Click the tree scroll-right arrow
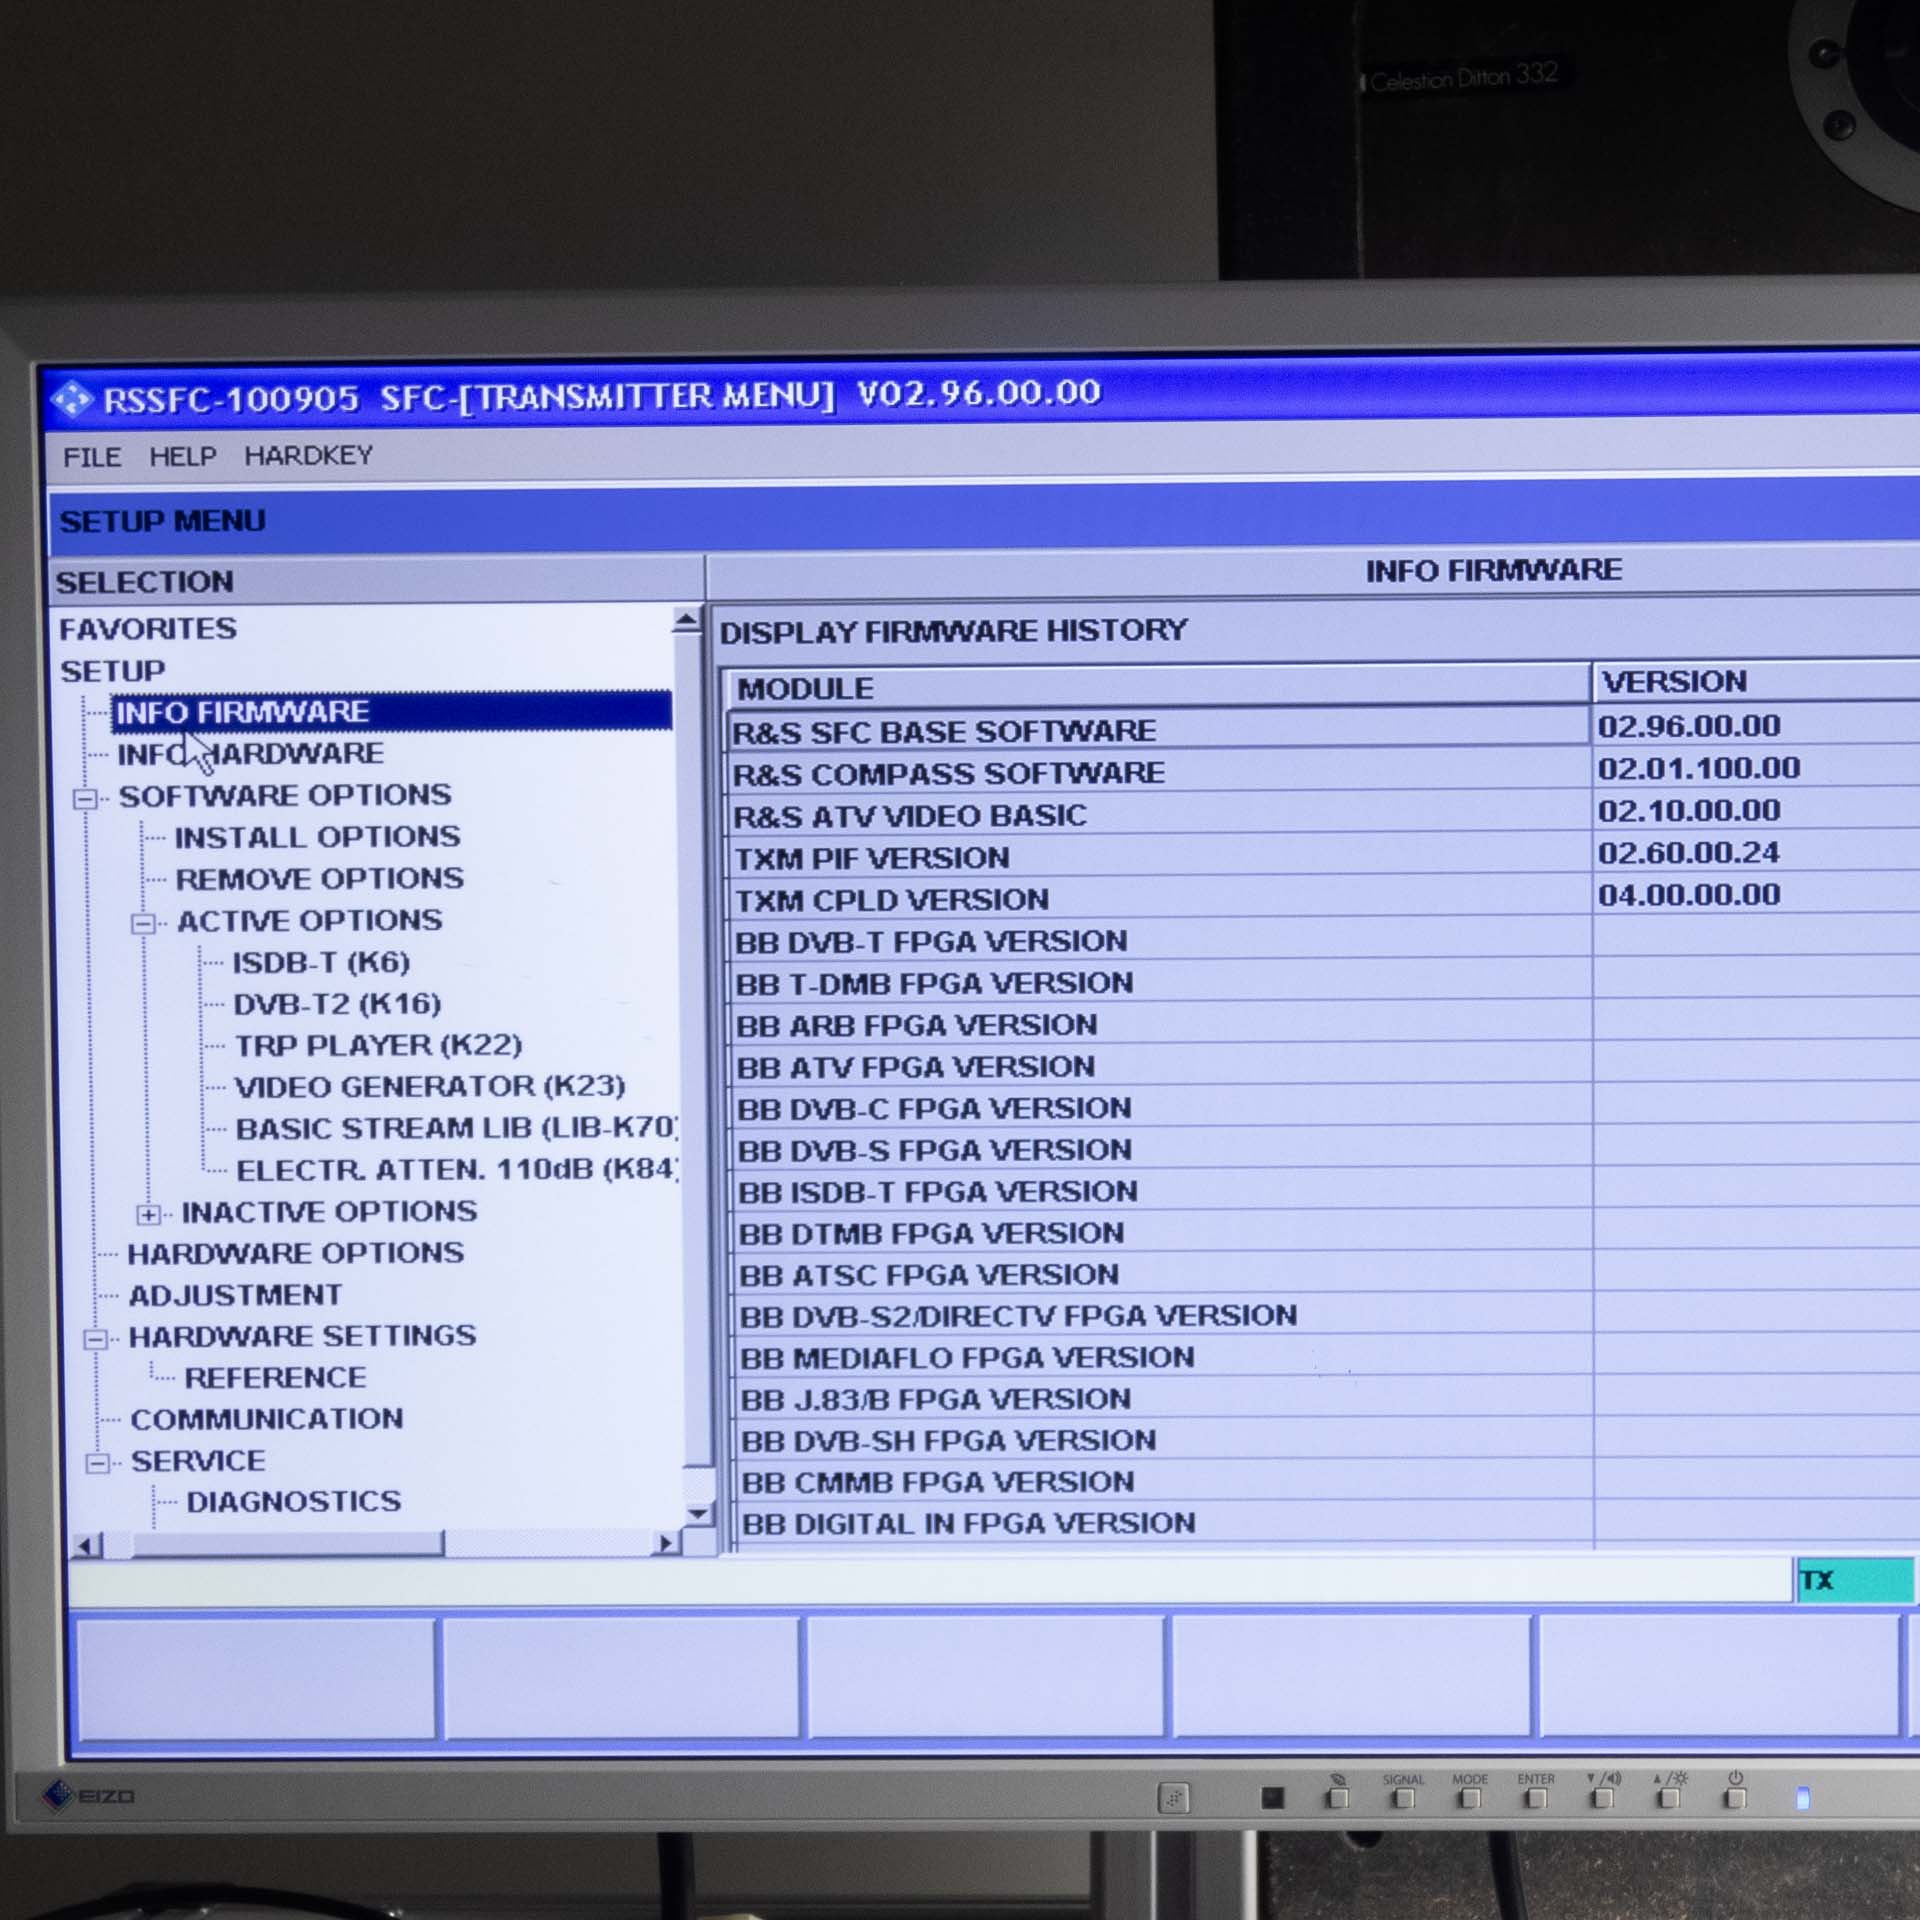The image size is (1920, 1920). click(665, 1543)
